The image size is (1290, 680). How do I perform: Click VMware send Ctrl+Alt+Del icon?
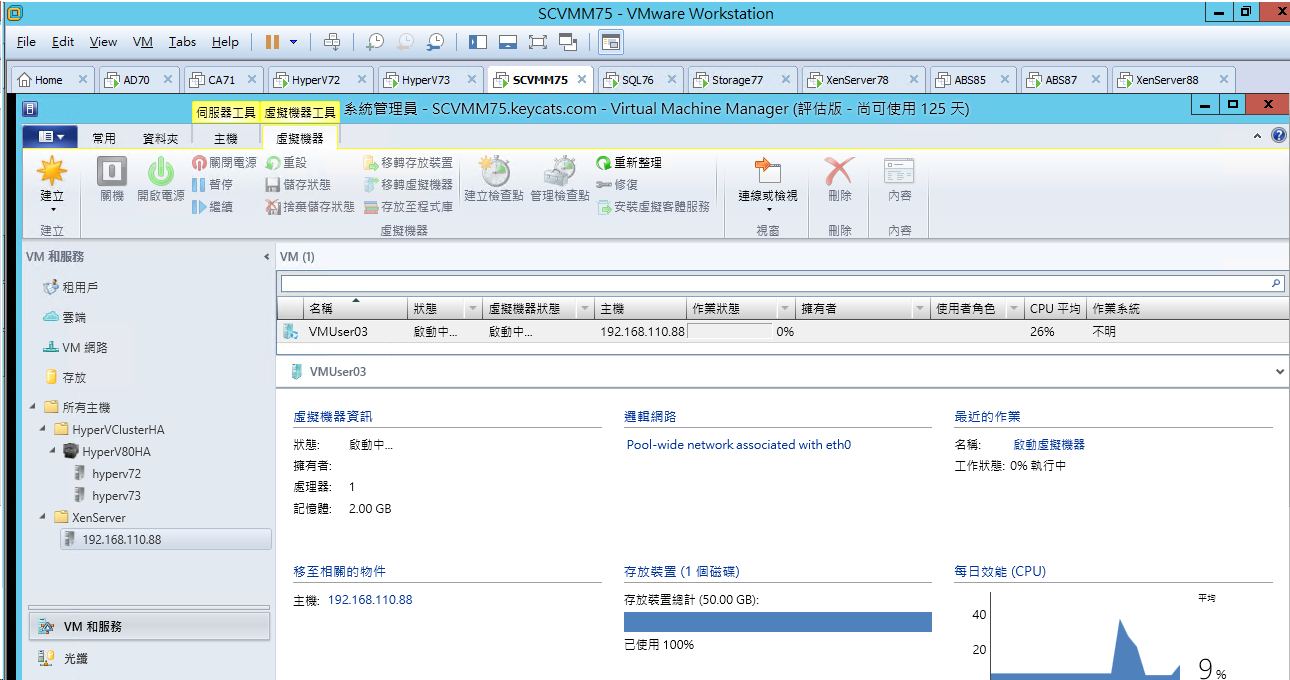[332, 42]
